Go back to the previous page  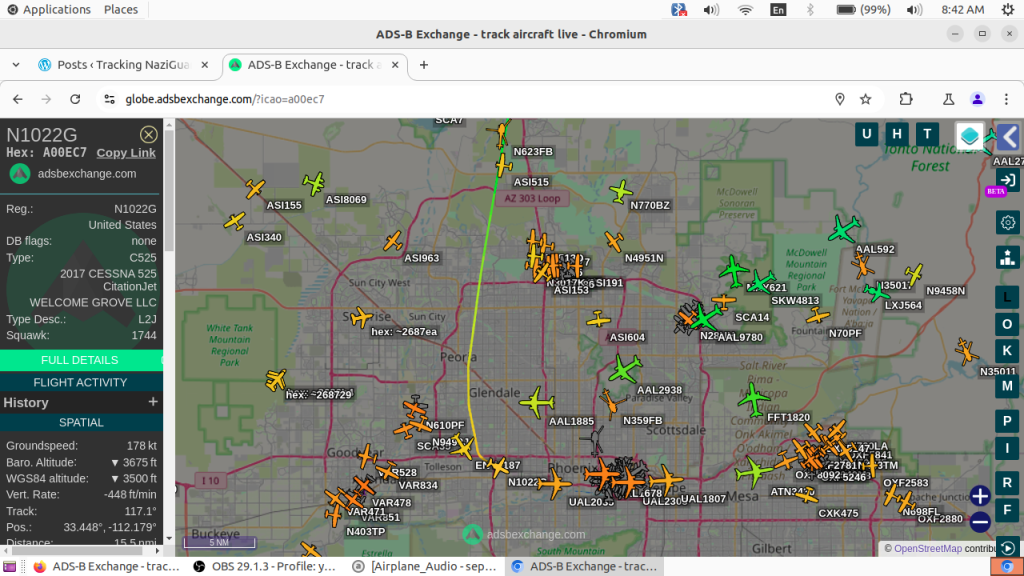[x=18, y=99]
